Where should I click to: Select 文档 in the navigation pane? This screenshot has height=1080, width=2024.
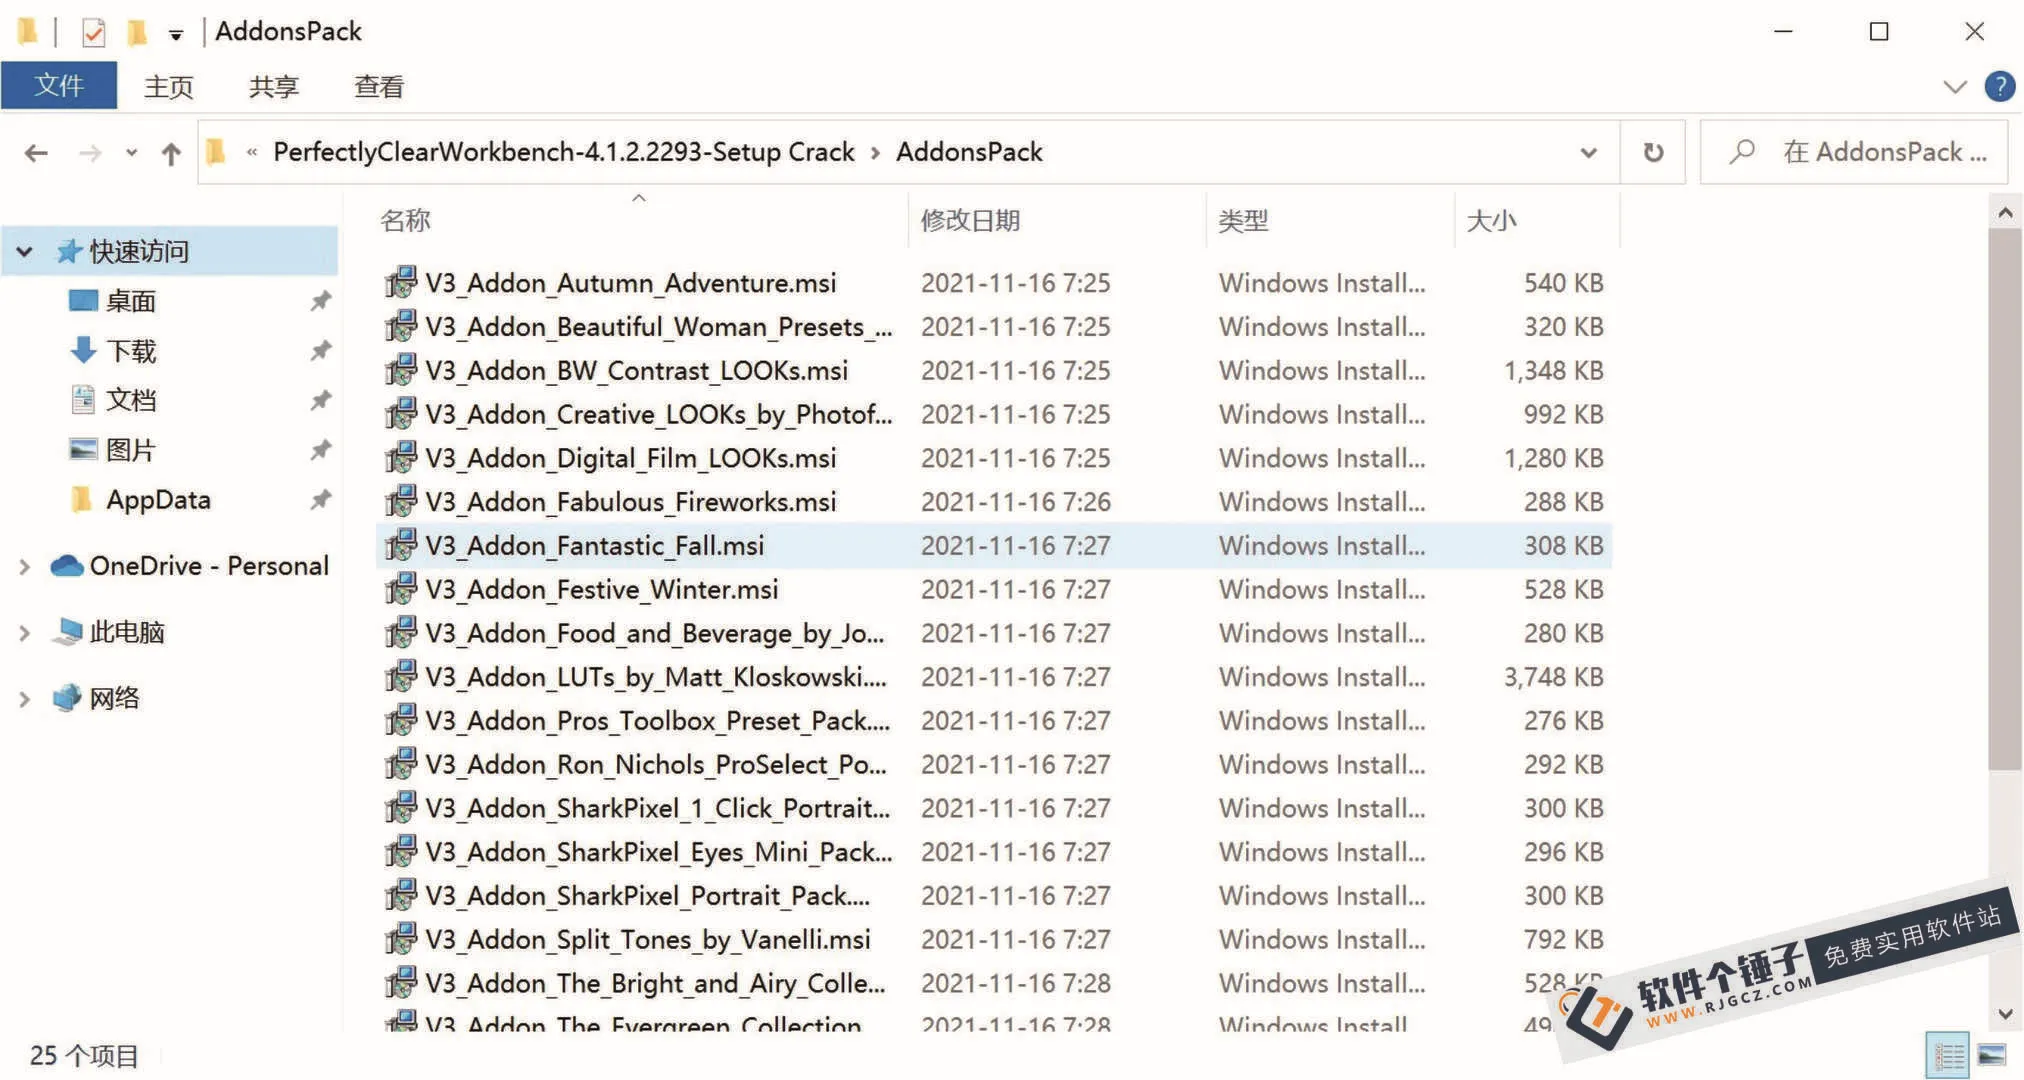pos(131,400)
